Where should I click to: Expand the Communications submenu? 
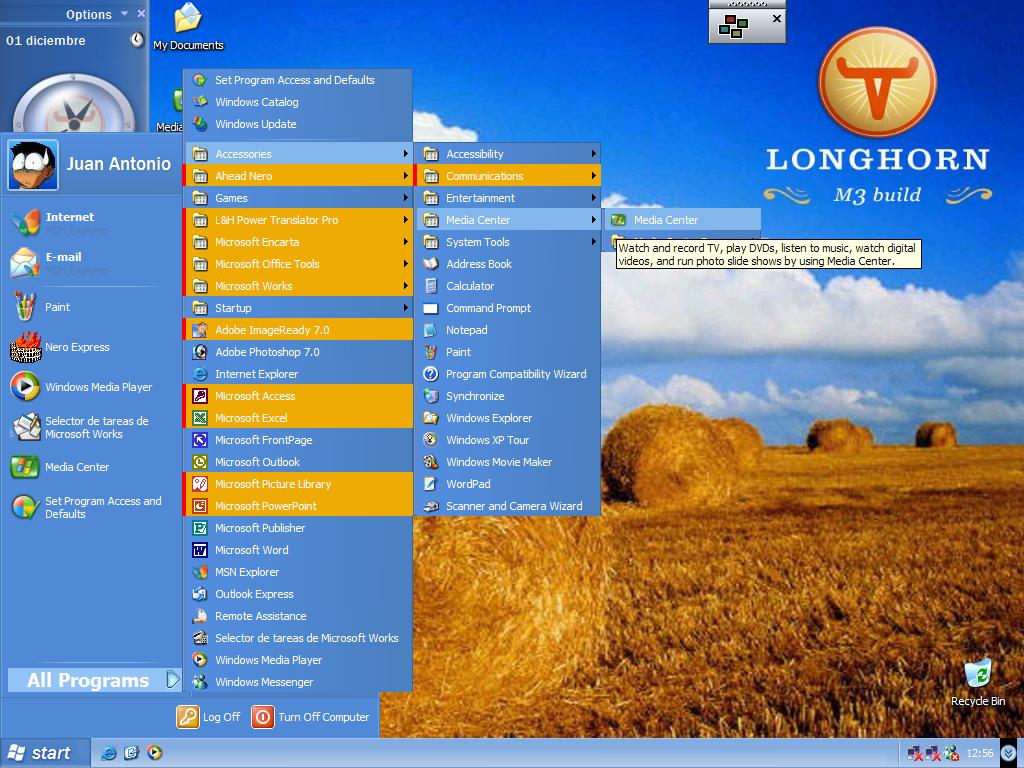tap(508, 176)
